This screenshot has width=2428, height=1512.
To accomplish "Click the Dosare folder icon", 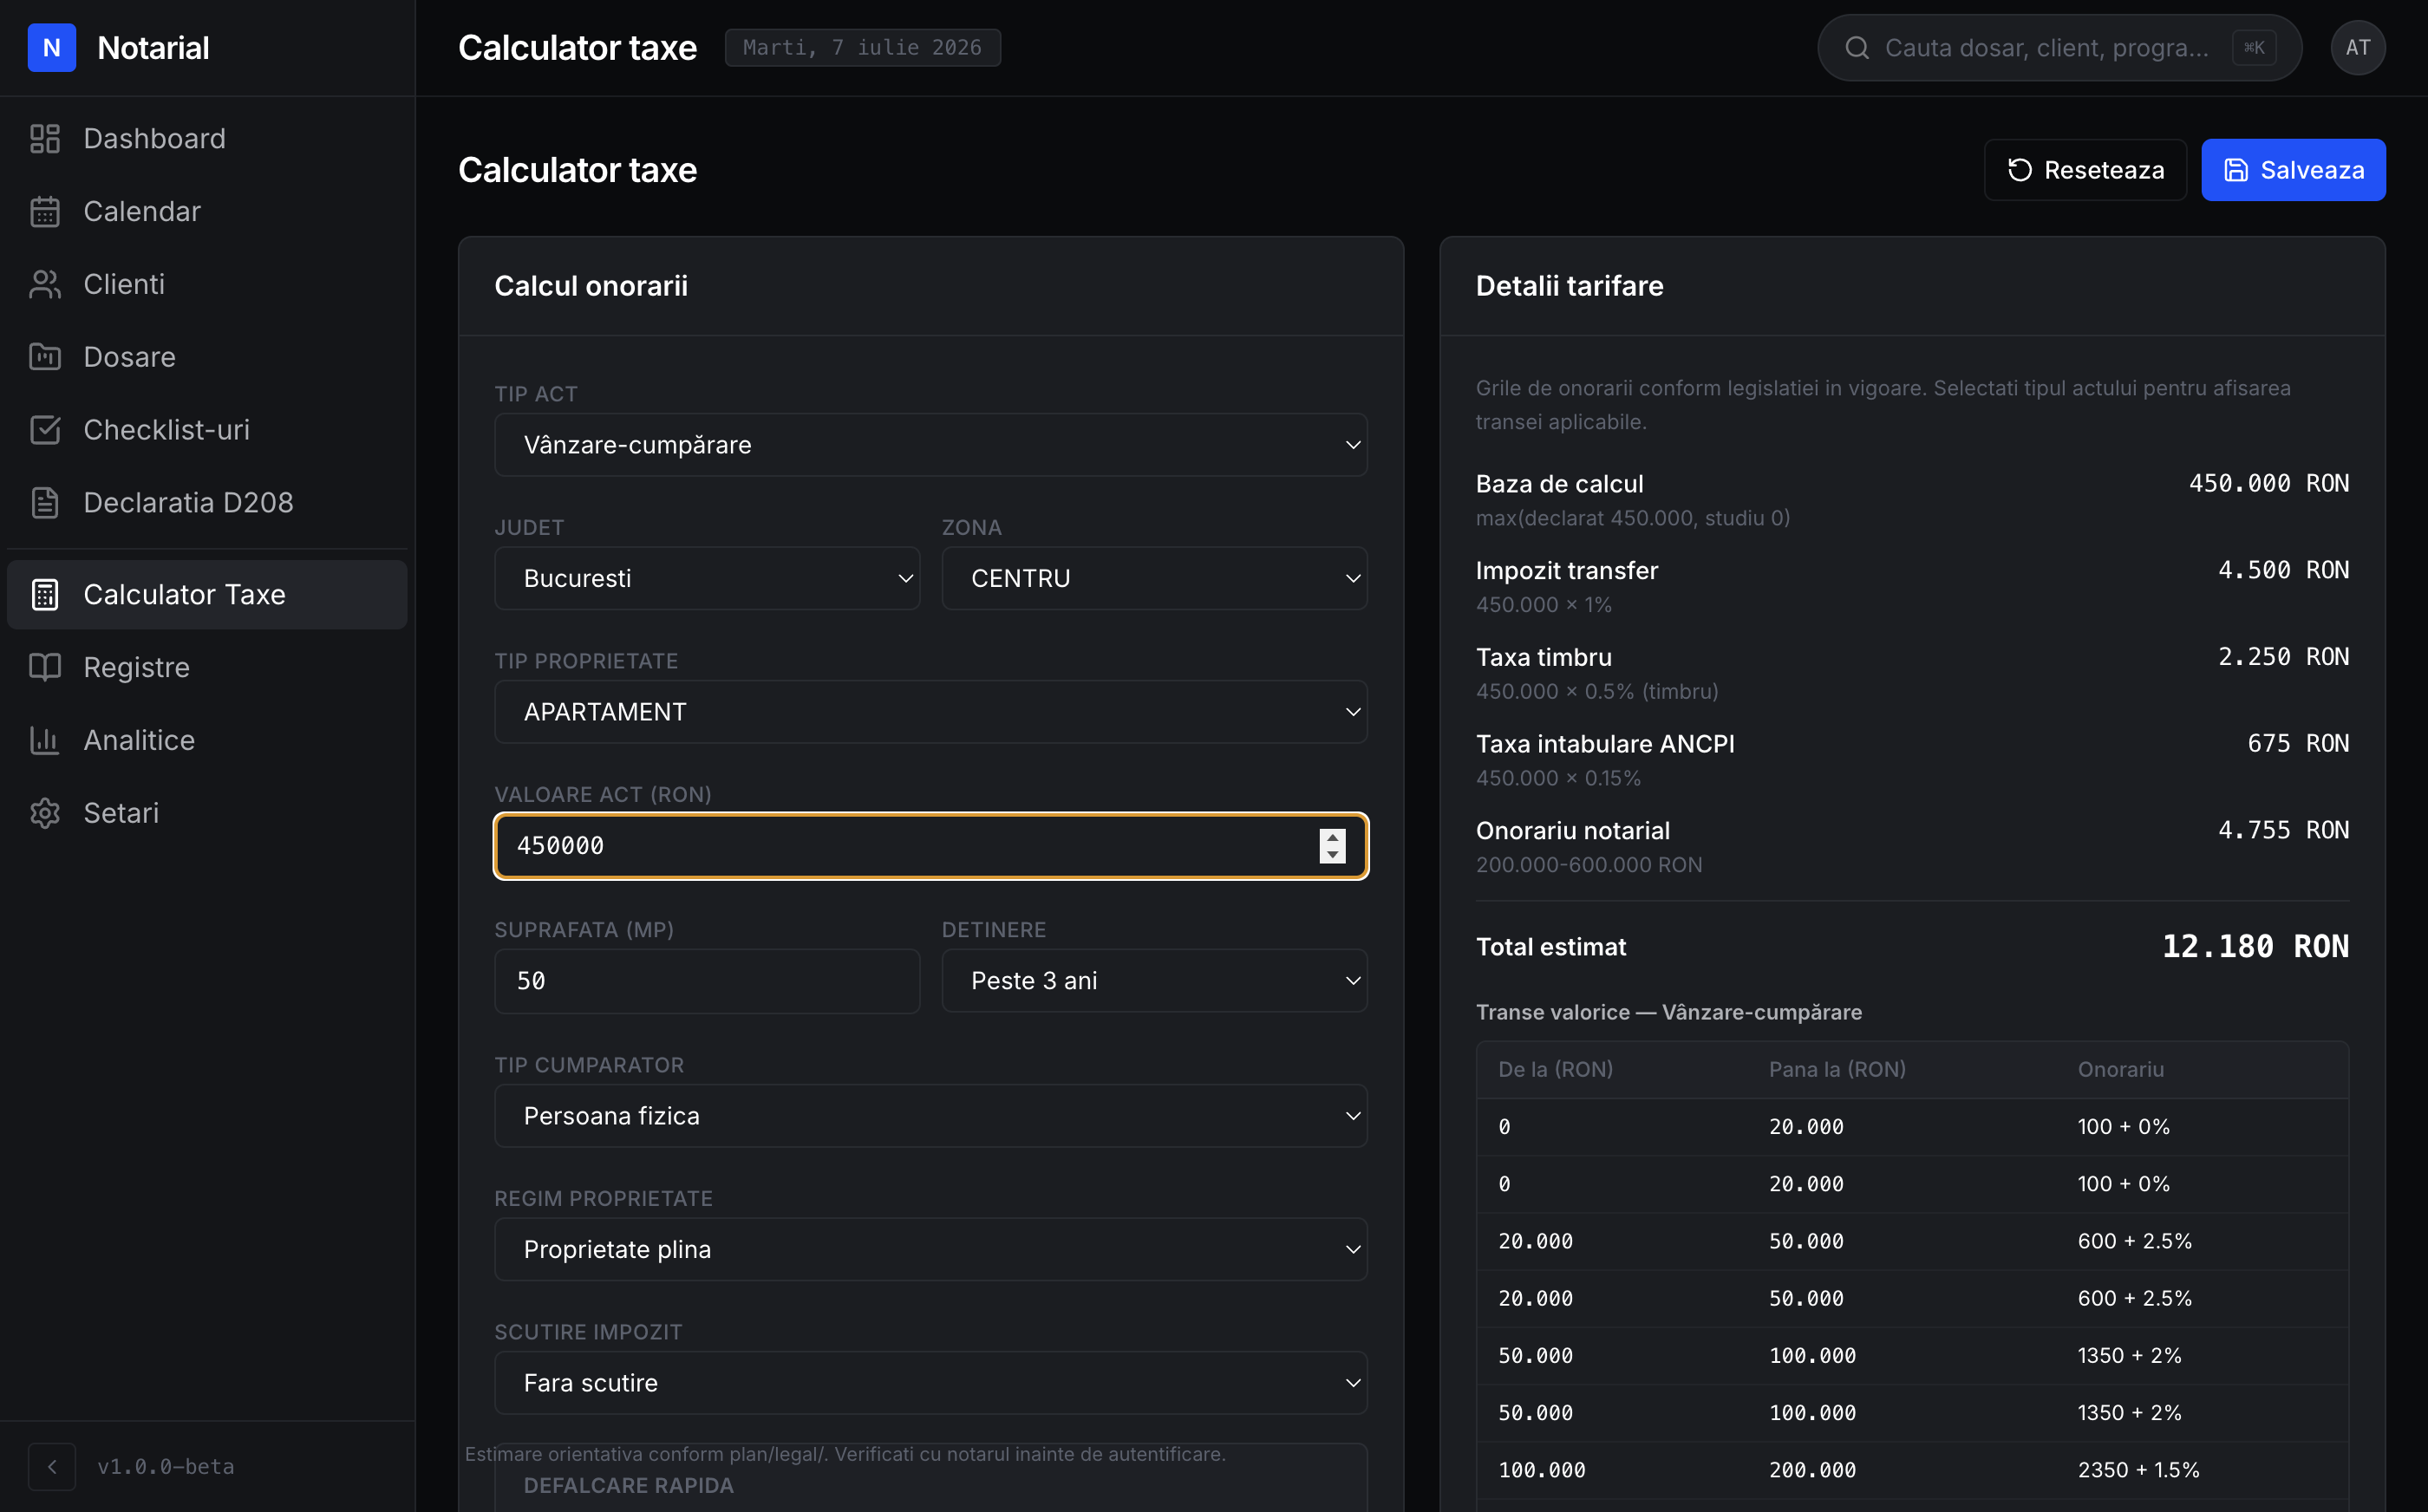I will click(45, 357).
